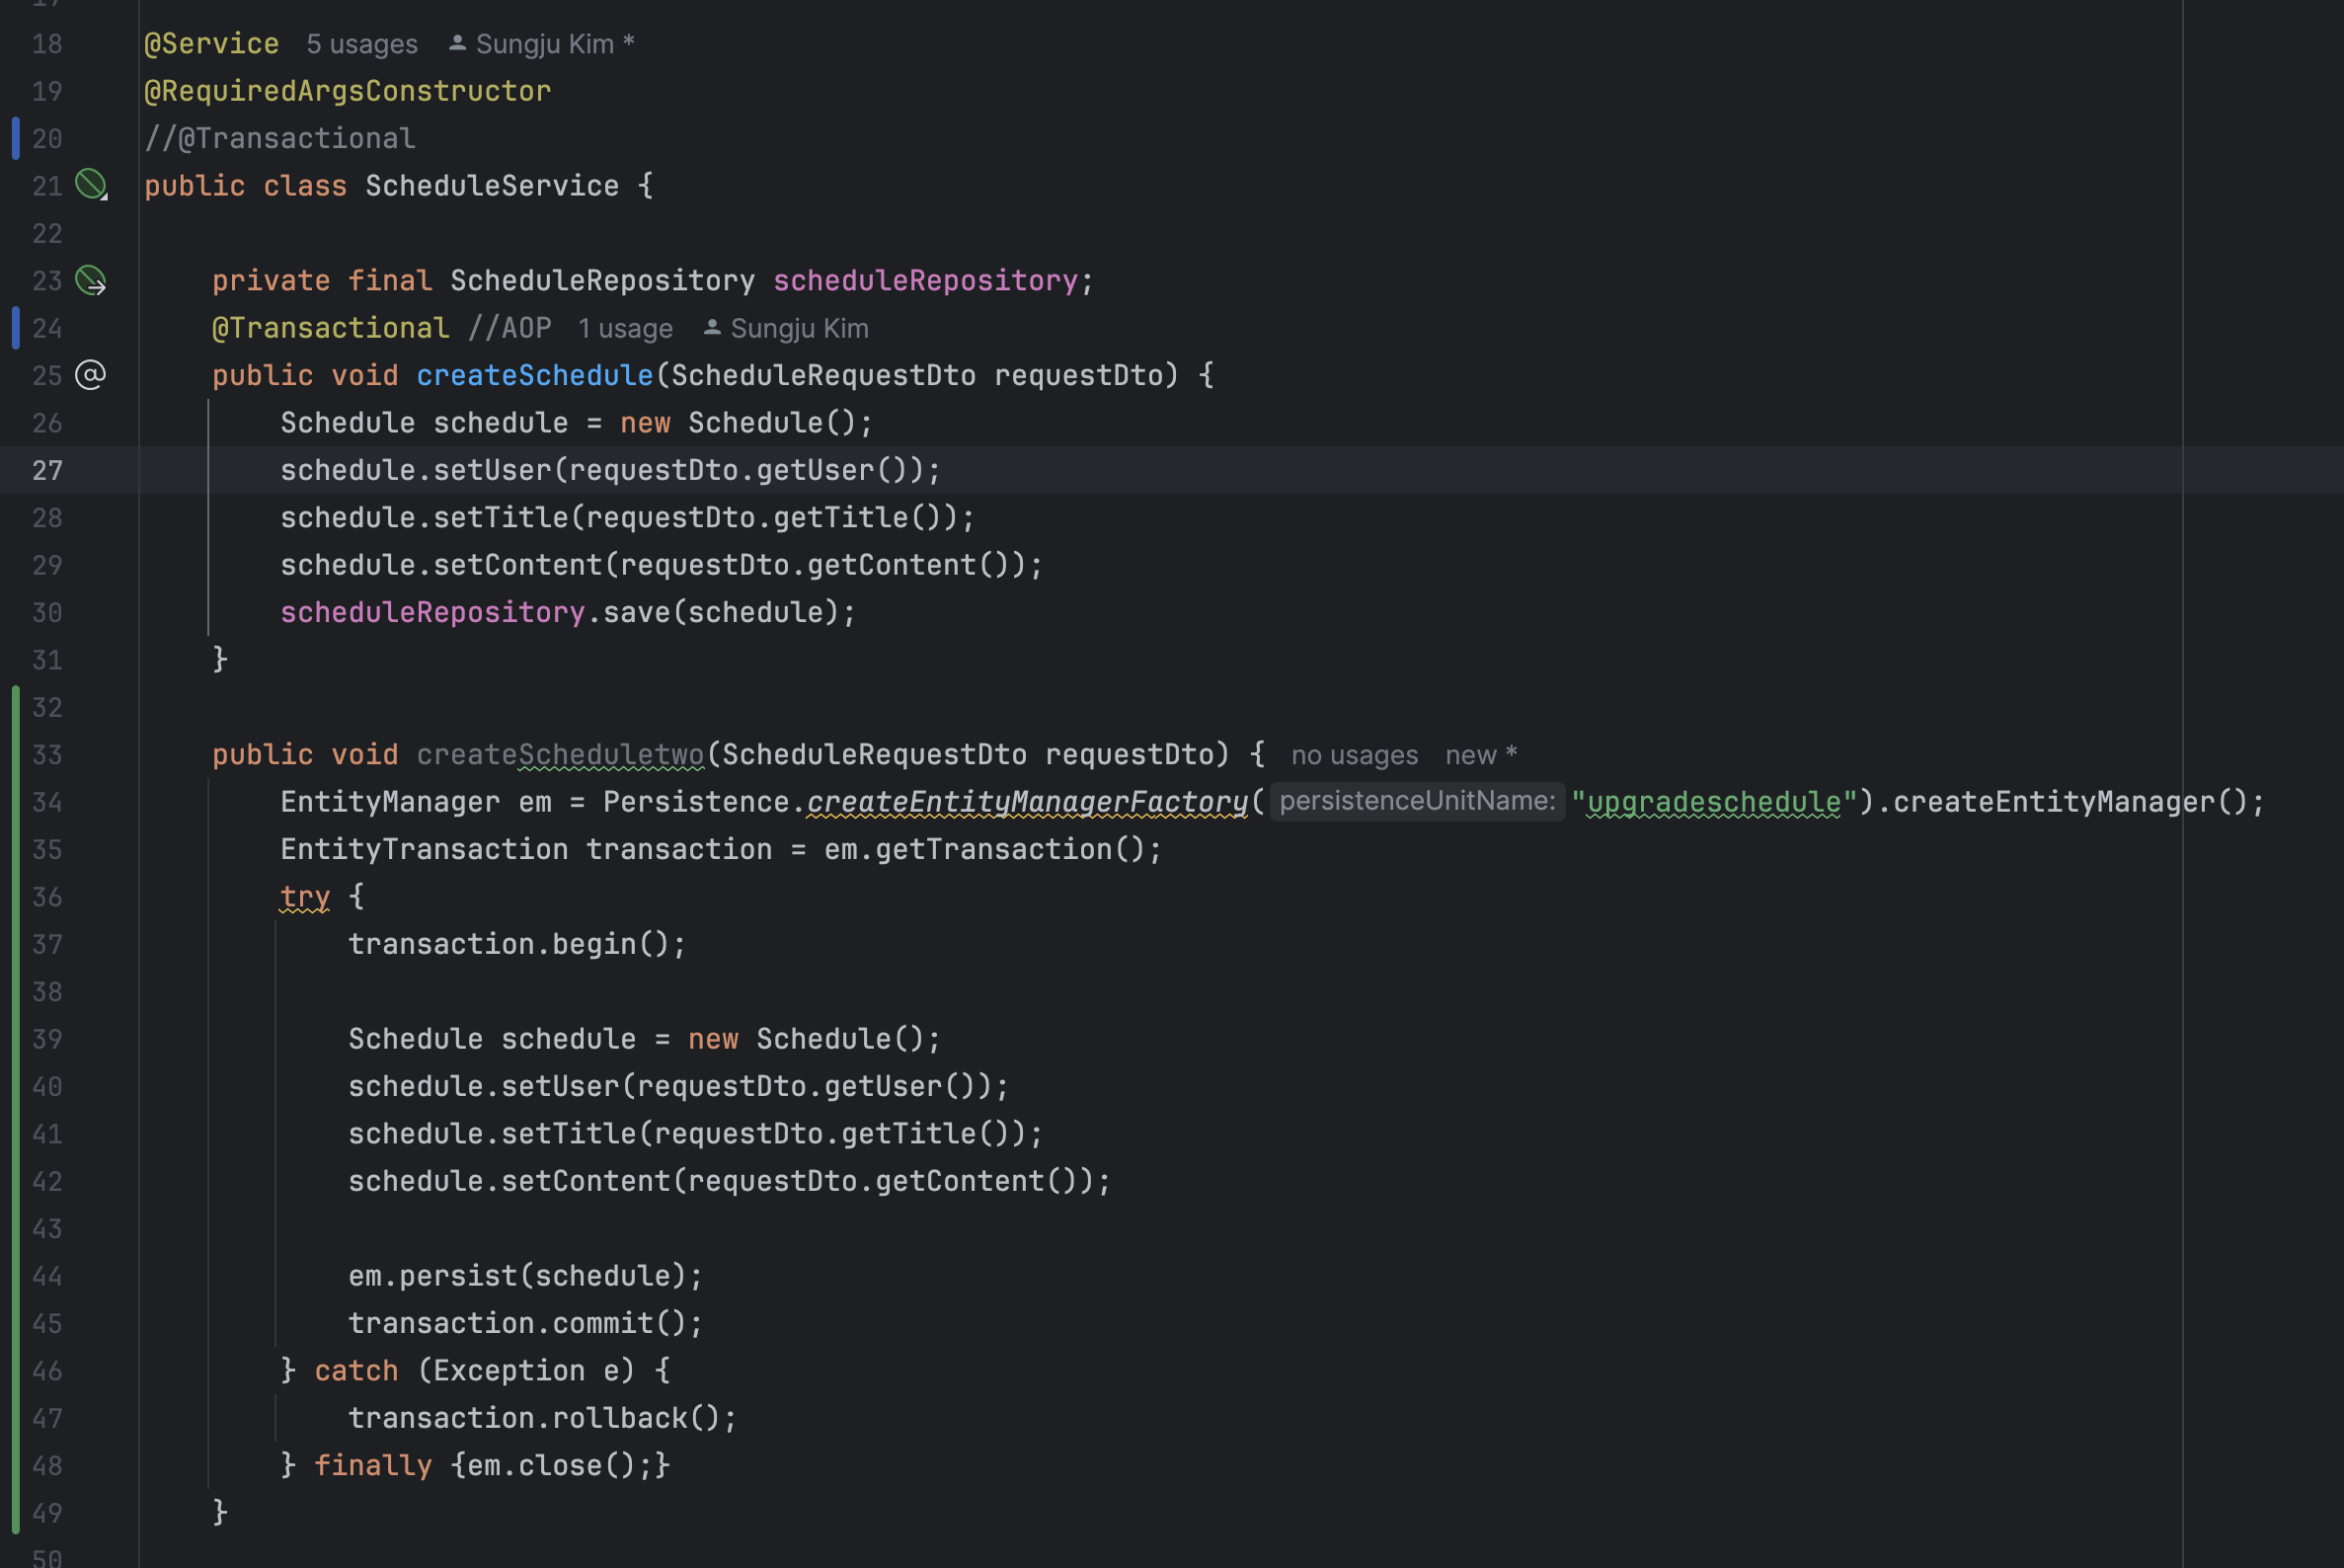The height and width of the screenshot is (1568, 2344).
Task: Click the blue change marker beside //@Transactional line
Action: pyautogui.click(x=15, y=138)
